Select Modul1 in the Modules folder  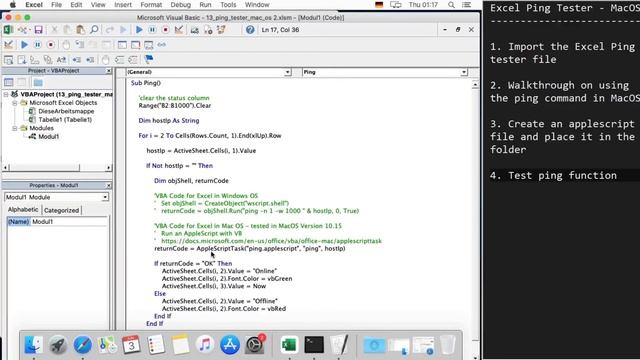49,136
